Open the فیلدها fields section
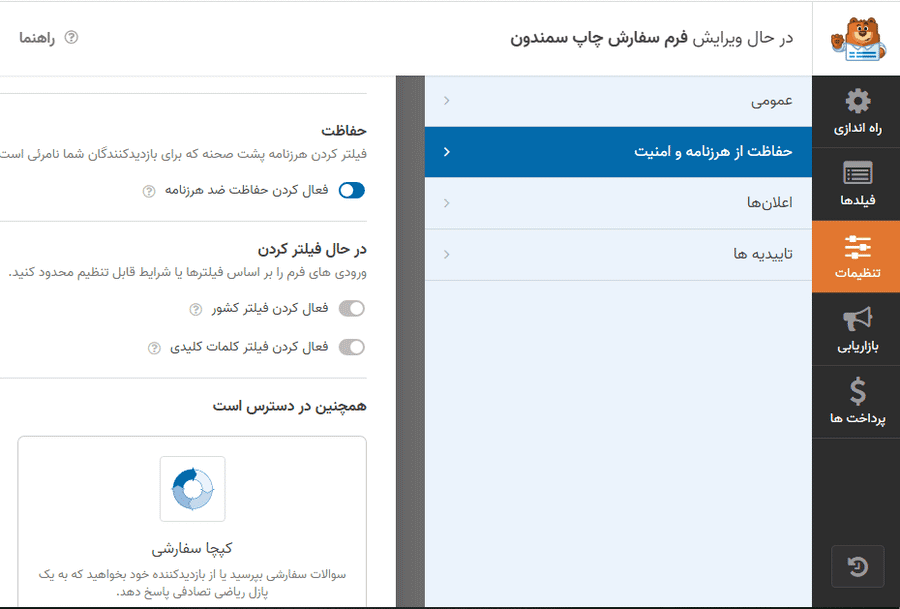This screenshot has height=609, width=900. click(x=856, y=184)
